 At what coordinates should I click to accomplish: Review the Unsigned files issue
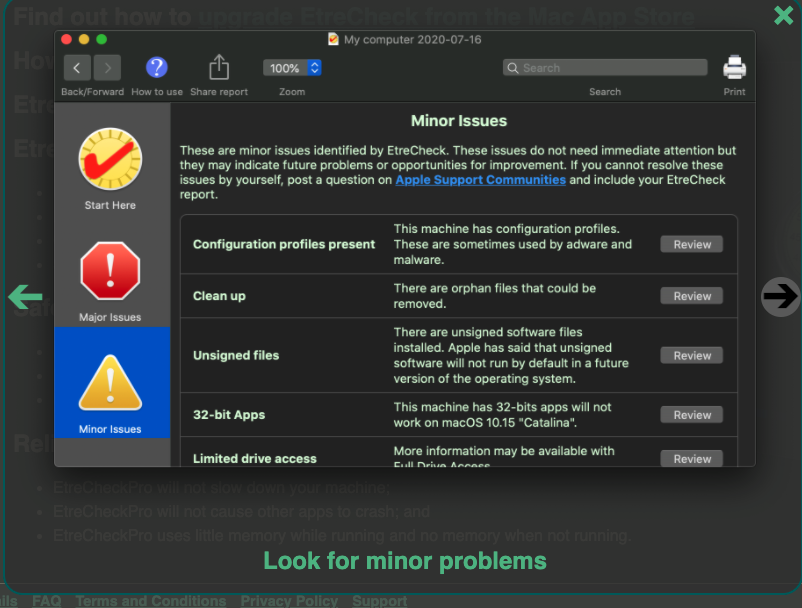pos(692,355)
